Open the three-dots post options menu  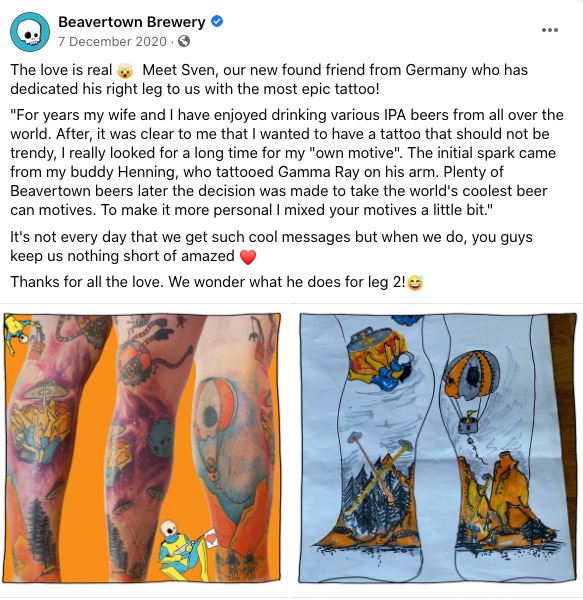[x=550, y=30]
